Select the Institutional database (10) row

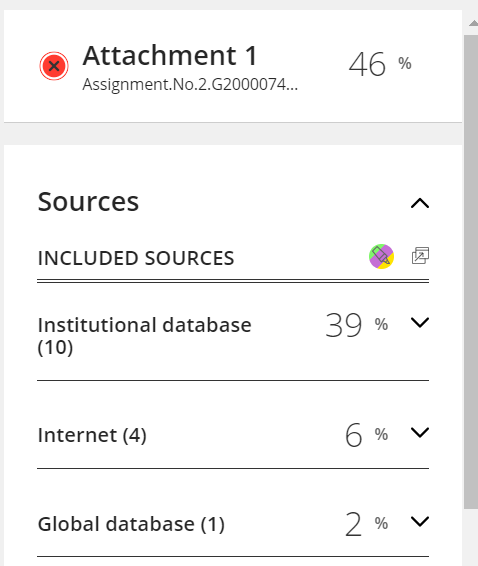[233, 336]
